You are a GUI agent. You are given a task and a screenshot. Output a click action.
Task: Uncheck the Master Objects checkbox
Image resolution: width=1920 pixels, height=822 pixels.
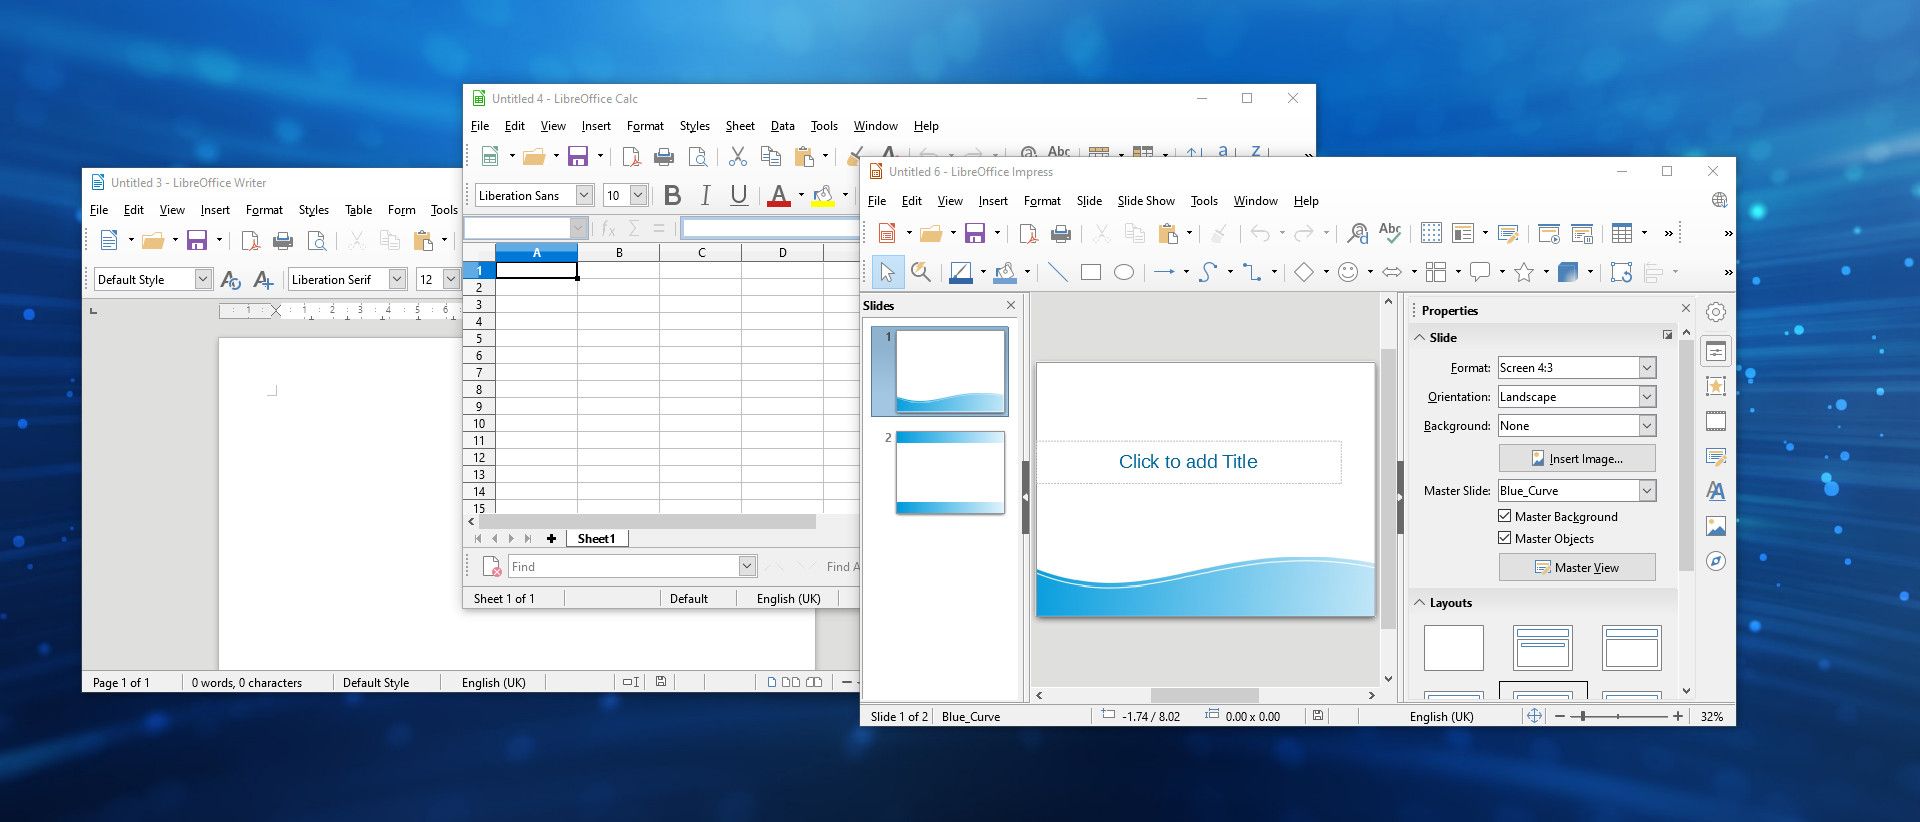pyautogui.click(x=1504, y=538)
